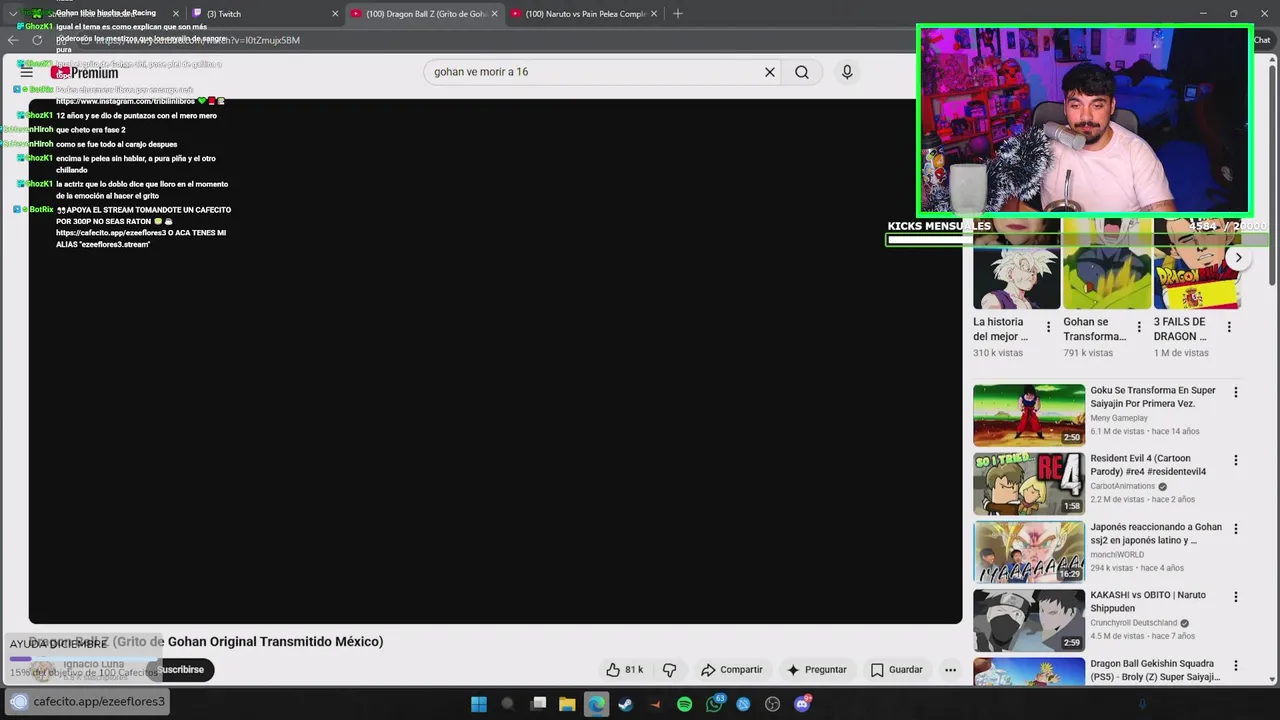Show next shorts with right chevron

pyautogui.click(x=1238, y=258)
